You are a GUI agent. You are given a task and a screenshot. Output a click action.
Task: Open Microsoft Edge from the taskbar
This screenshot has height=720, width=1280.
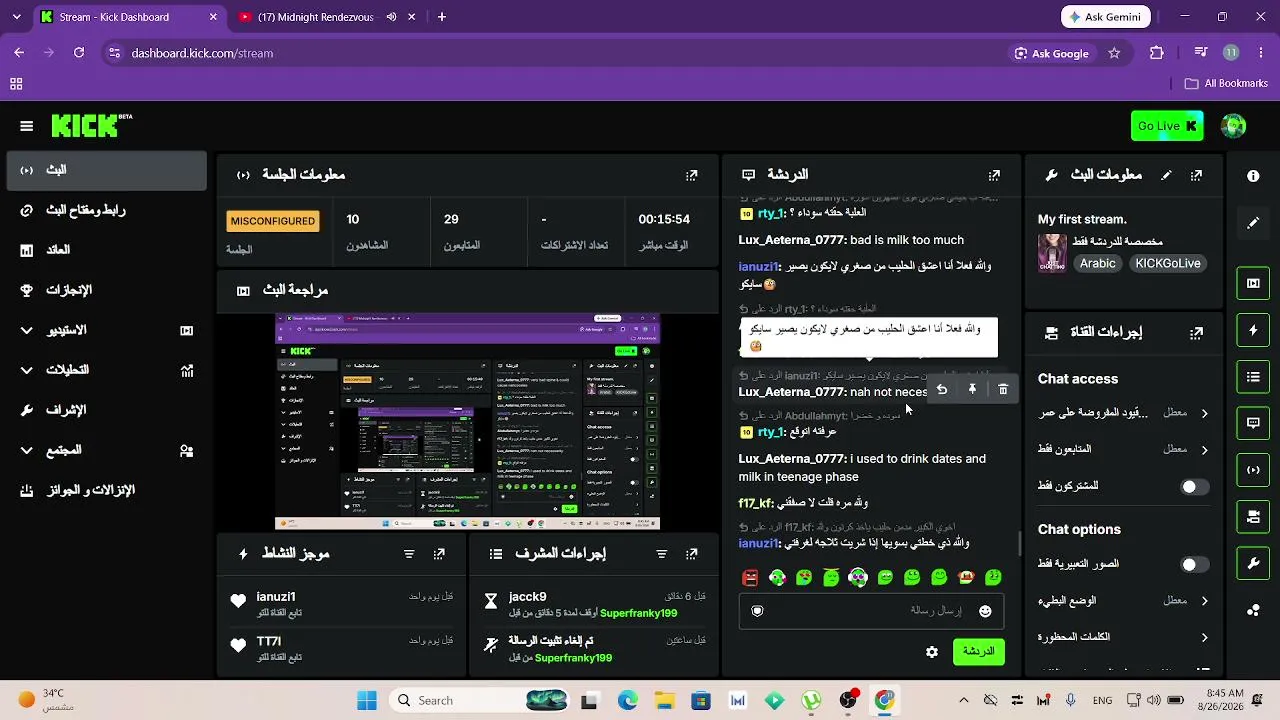(627, 700)
